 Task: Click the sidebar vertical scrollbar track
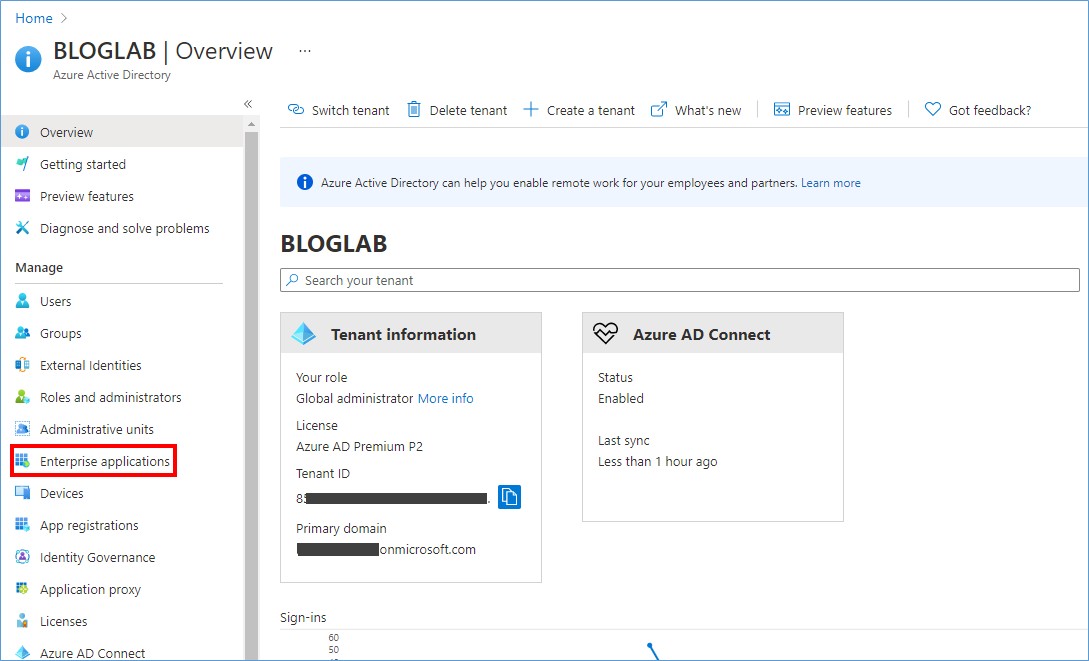(251, 396)
